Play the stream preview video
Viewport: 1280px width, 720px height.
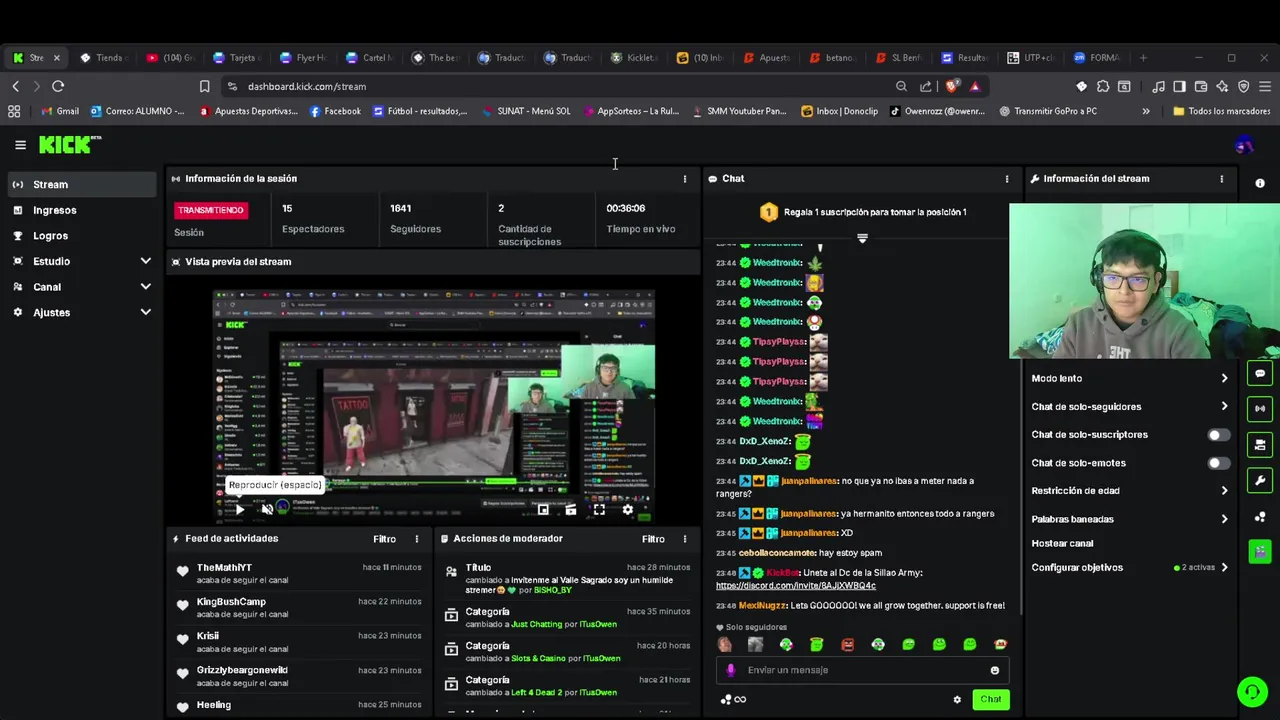pyautogui.click(x=240, y=510)
